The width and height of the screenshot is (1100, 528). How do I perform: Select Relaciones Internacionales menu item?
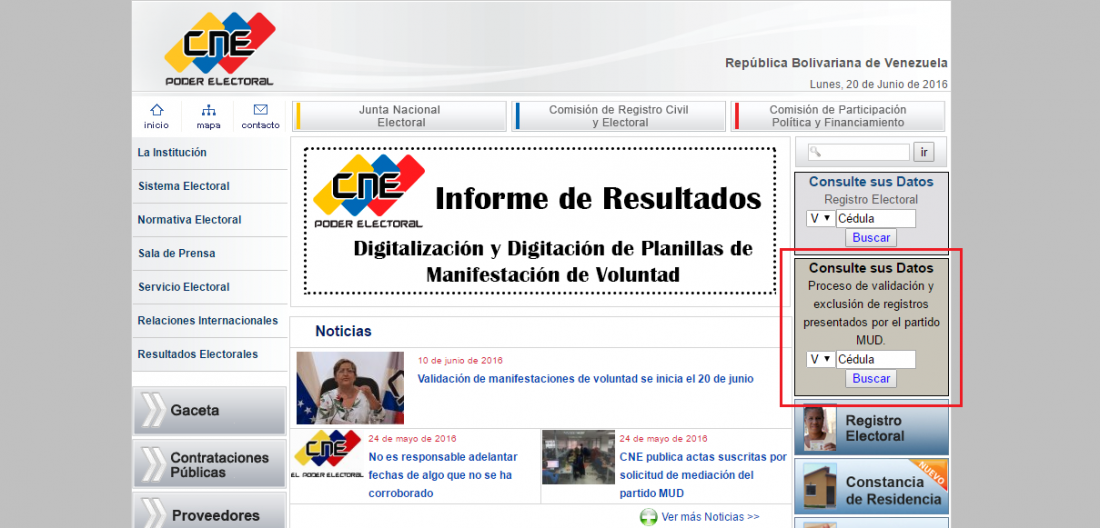pyautogui.click(x=210, y=320)
